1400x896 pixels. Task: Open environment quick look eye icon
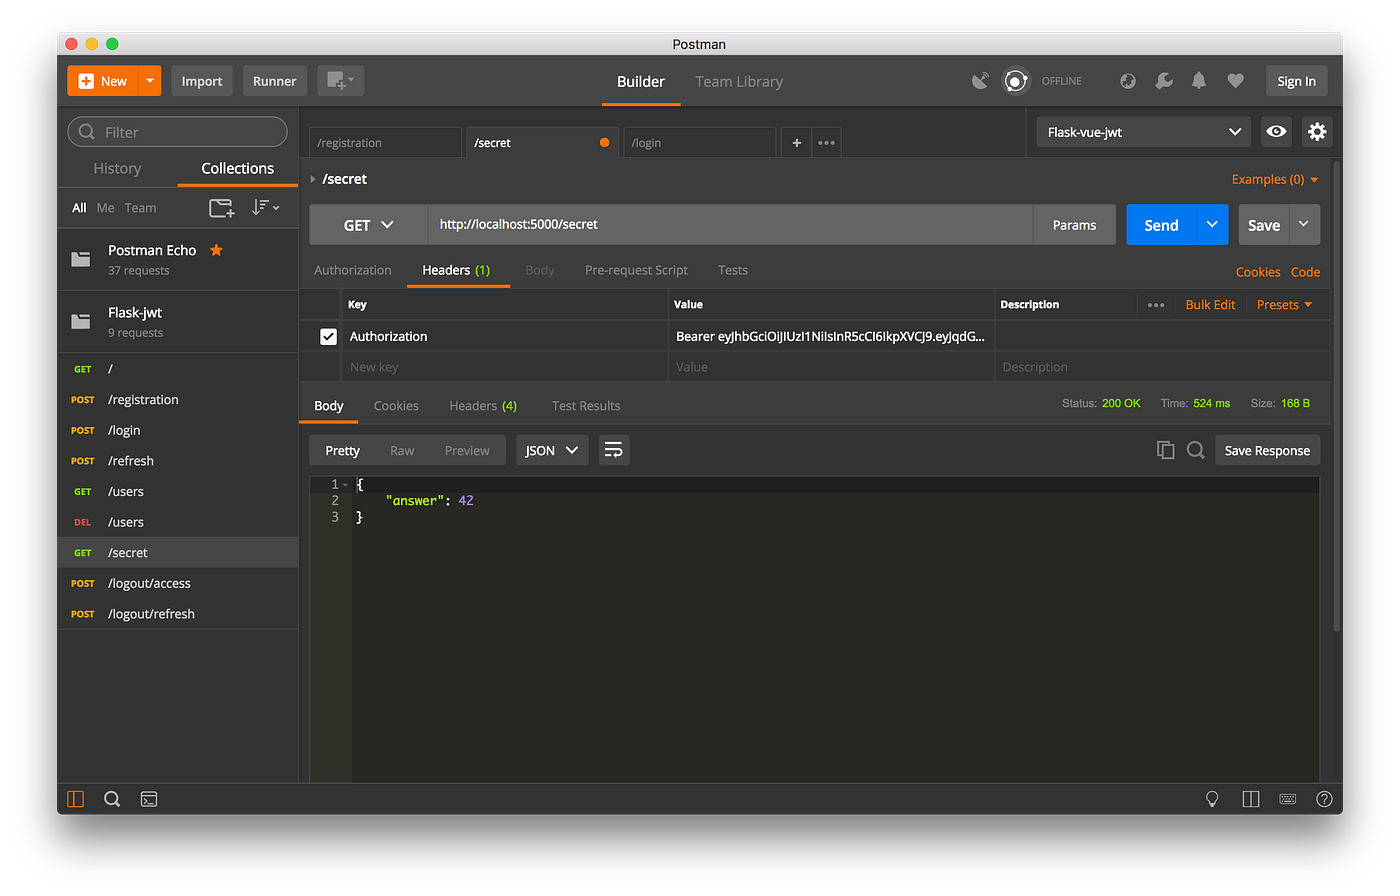pos(1276,132)
